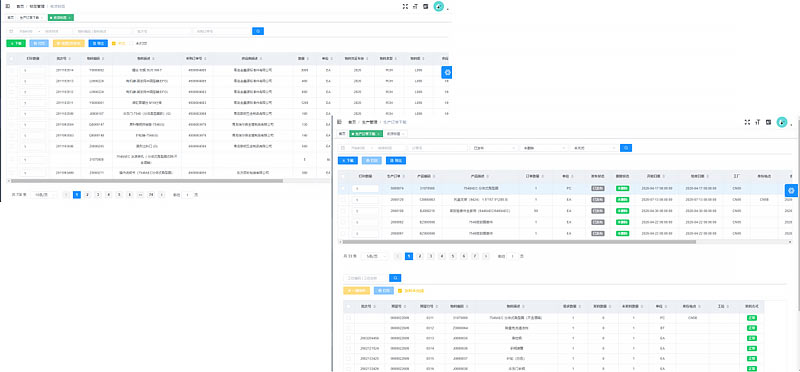Click the sidebar collapse icon in the lower-right window
The image size is (800, 372).
pyautogui.click(x=339, y=122)
